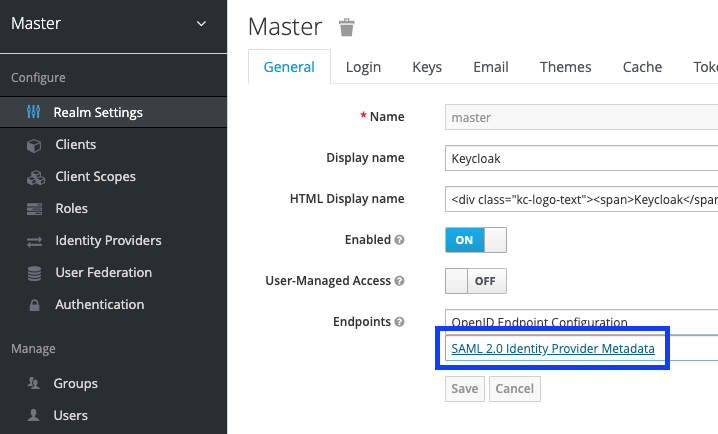Click the Roles list icon
The width and height of the screenshot is (718, 434).
coord(34,209)
